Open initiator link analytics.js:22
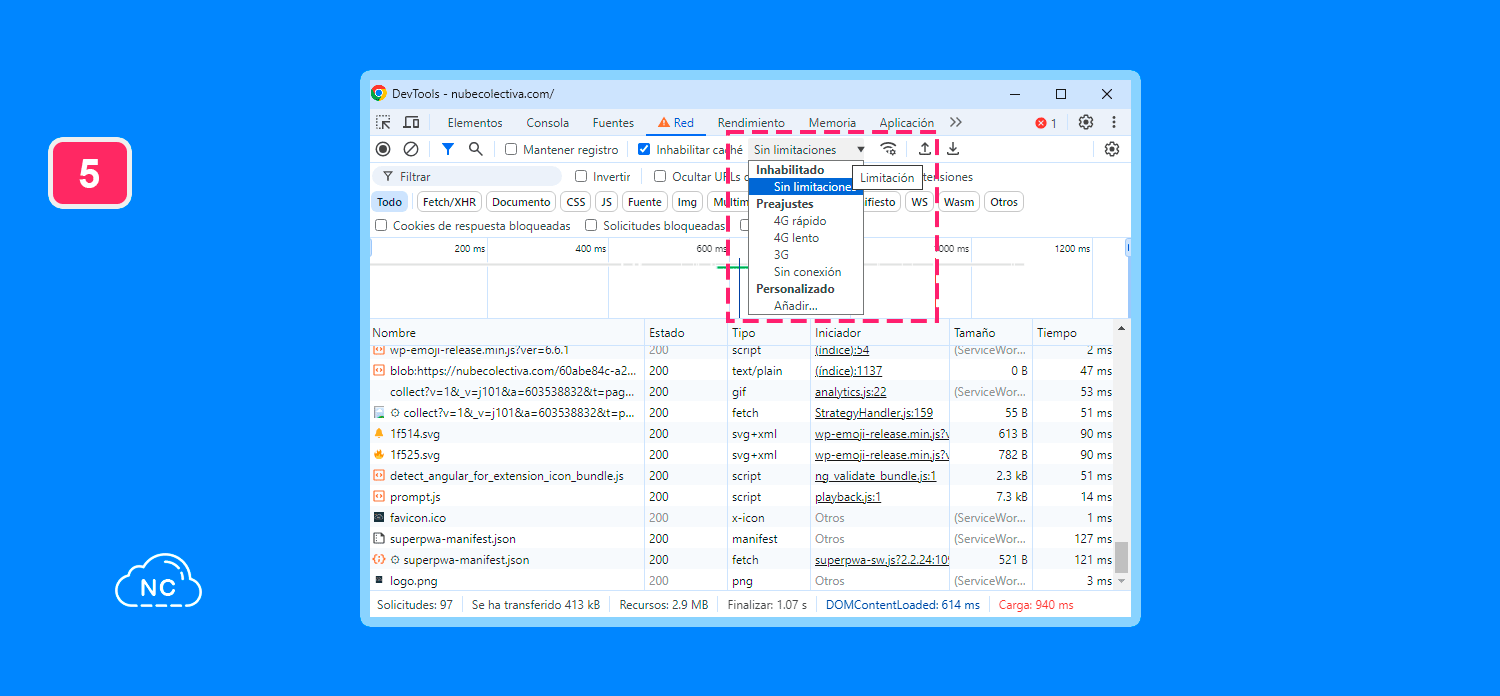 point(850,392)
